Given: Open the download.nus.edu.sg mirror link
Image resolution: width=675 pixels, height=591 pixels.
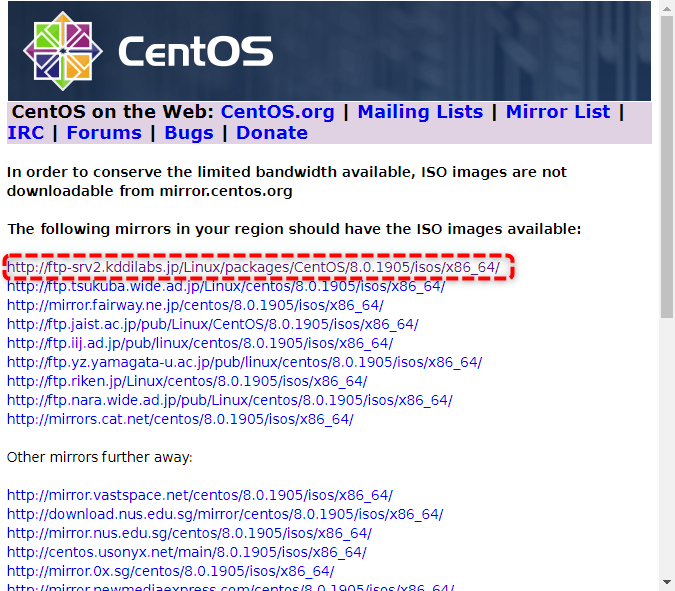Looking at the screenshot, I should (x=225, y=514).
